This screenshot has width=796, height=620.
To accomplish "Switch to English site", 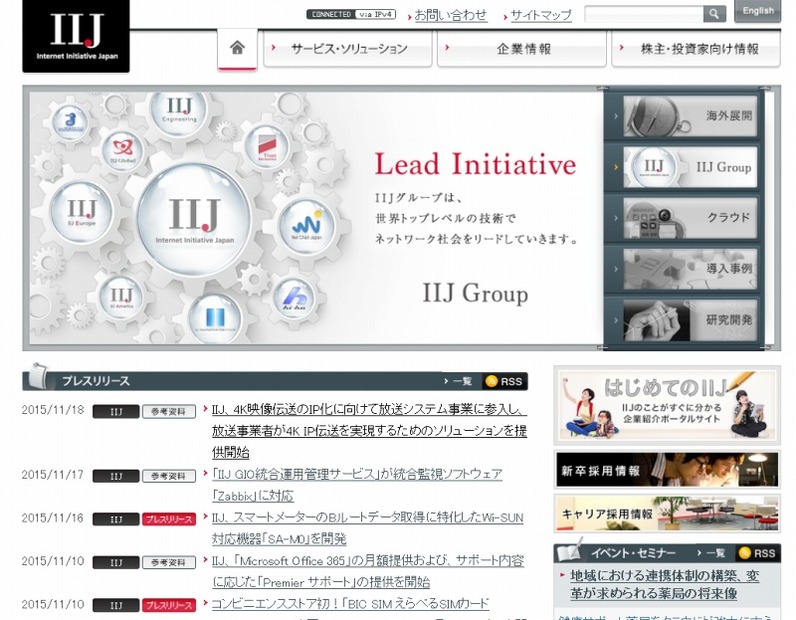I will (757, 11).
